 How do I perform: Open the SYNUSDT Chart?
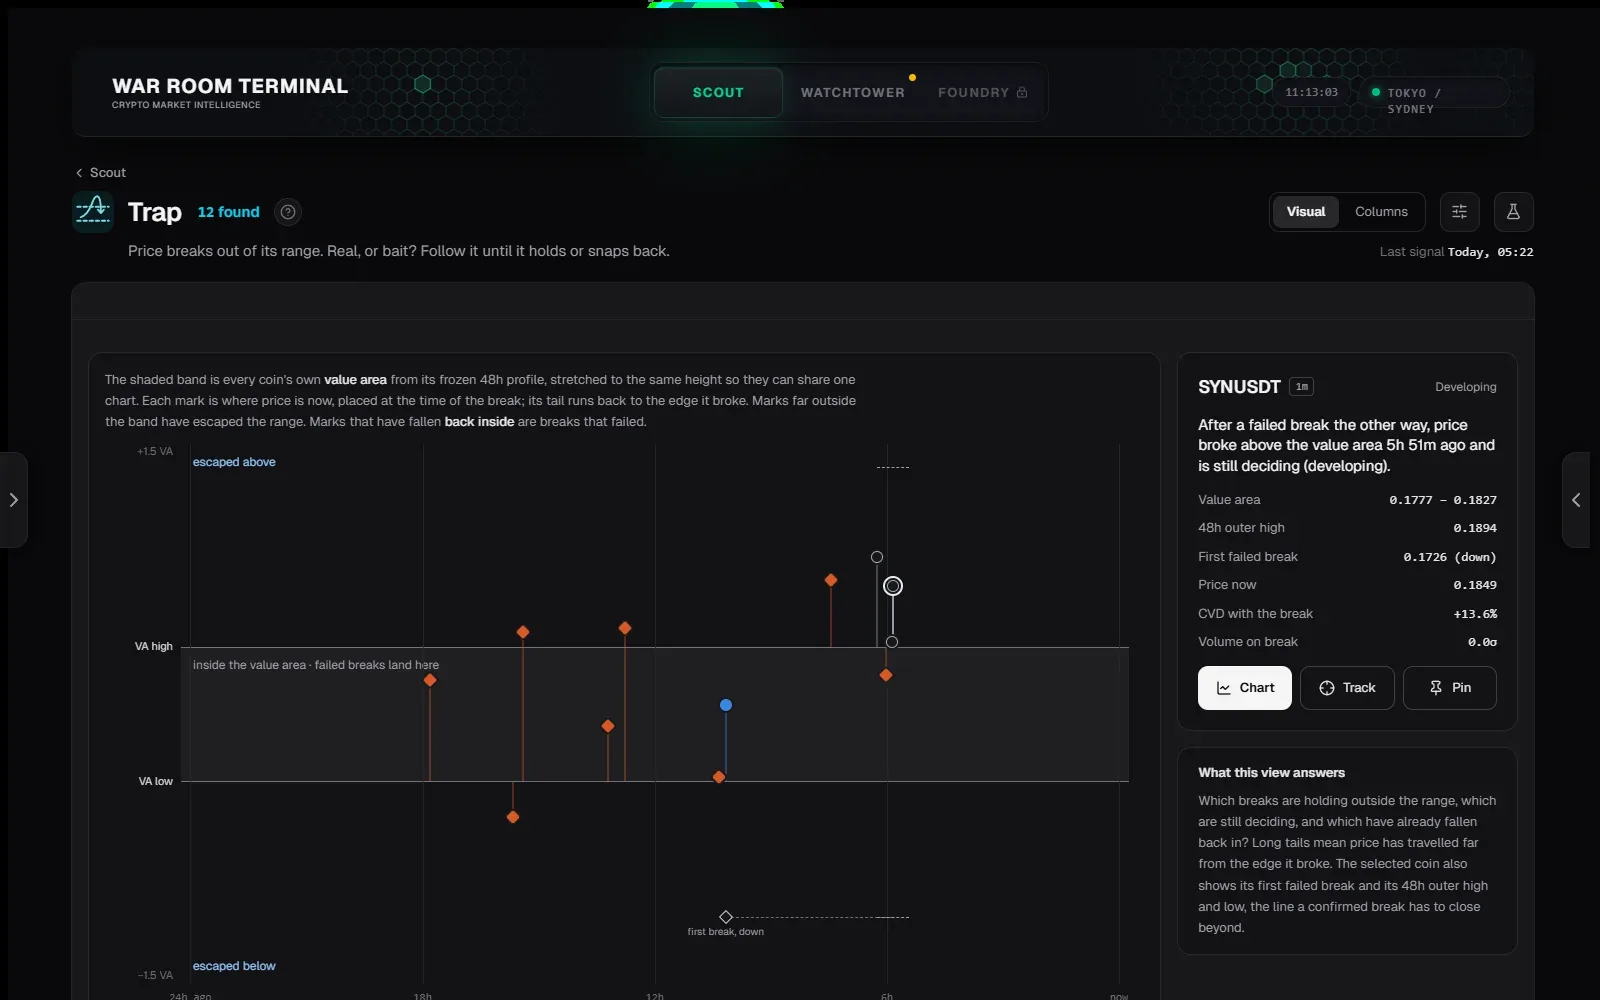tap(1245, 688)
